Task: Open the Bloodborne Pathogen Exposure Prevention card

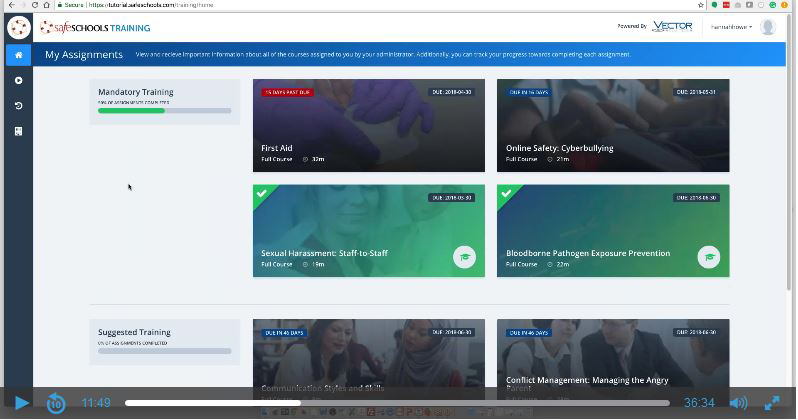Action: pos(613,231)
